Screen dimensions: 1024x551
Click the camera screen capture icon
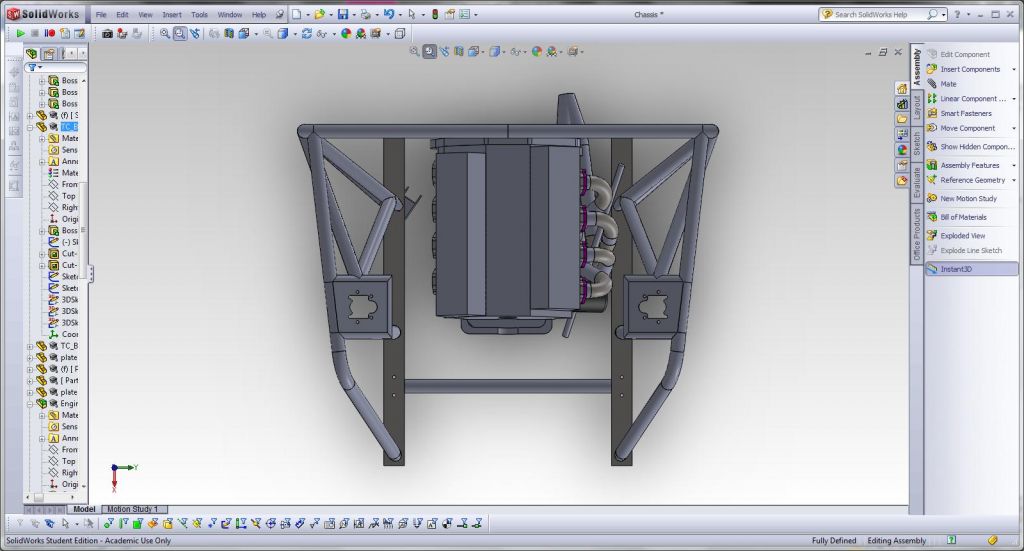(x=108, y=33)
